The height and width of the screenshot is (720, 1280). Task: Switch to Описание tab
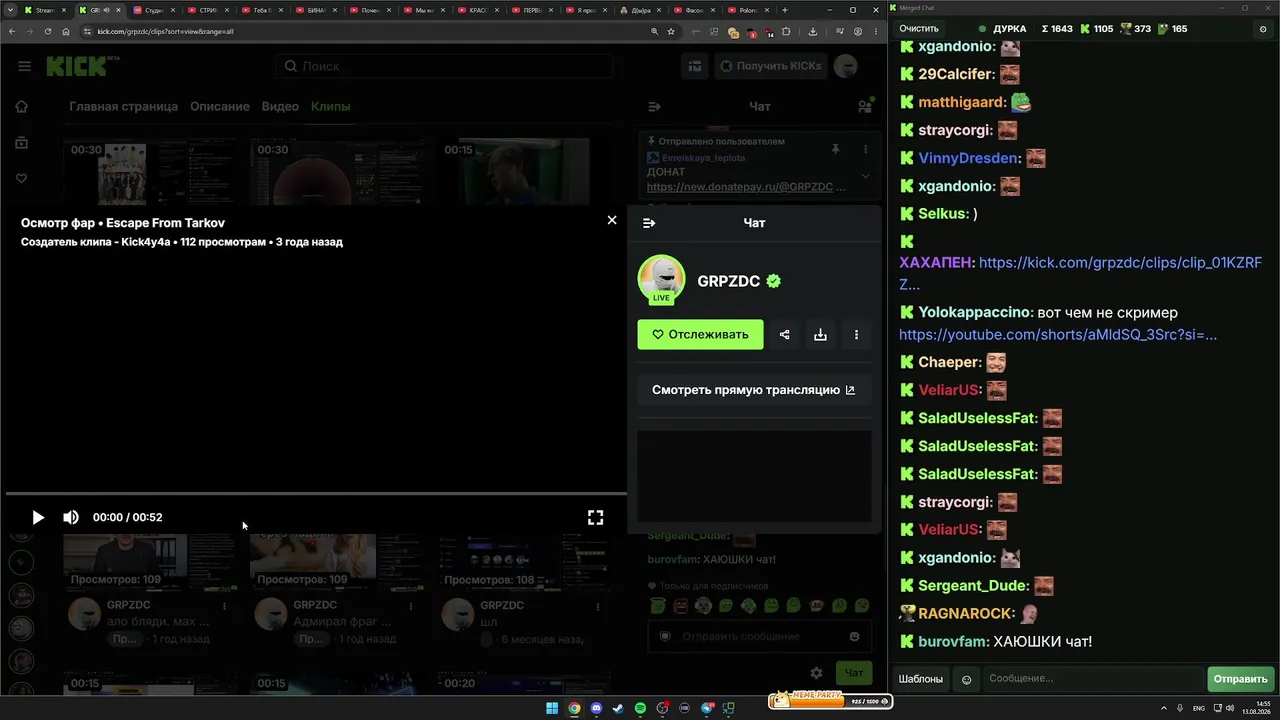220,106
